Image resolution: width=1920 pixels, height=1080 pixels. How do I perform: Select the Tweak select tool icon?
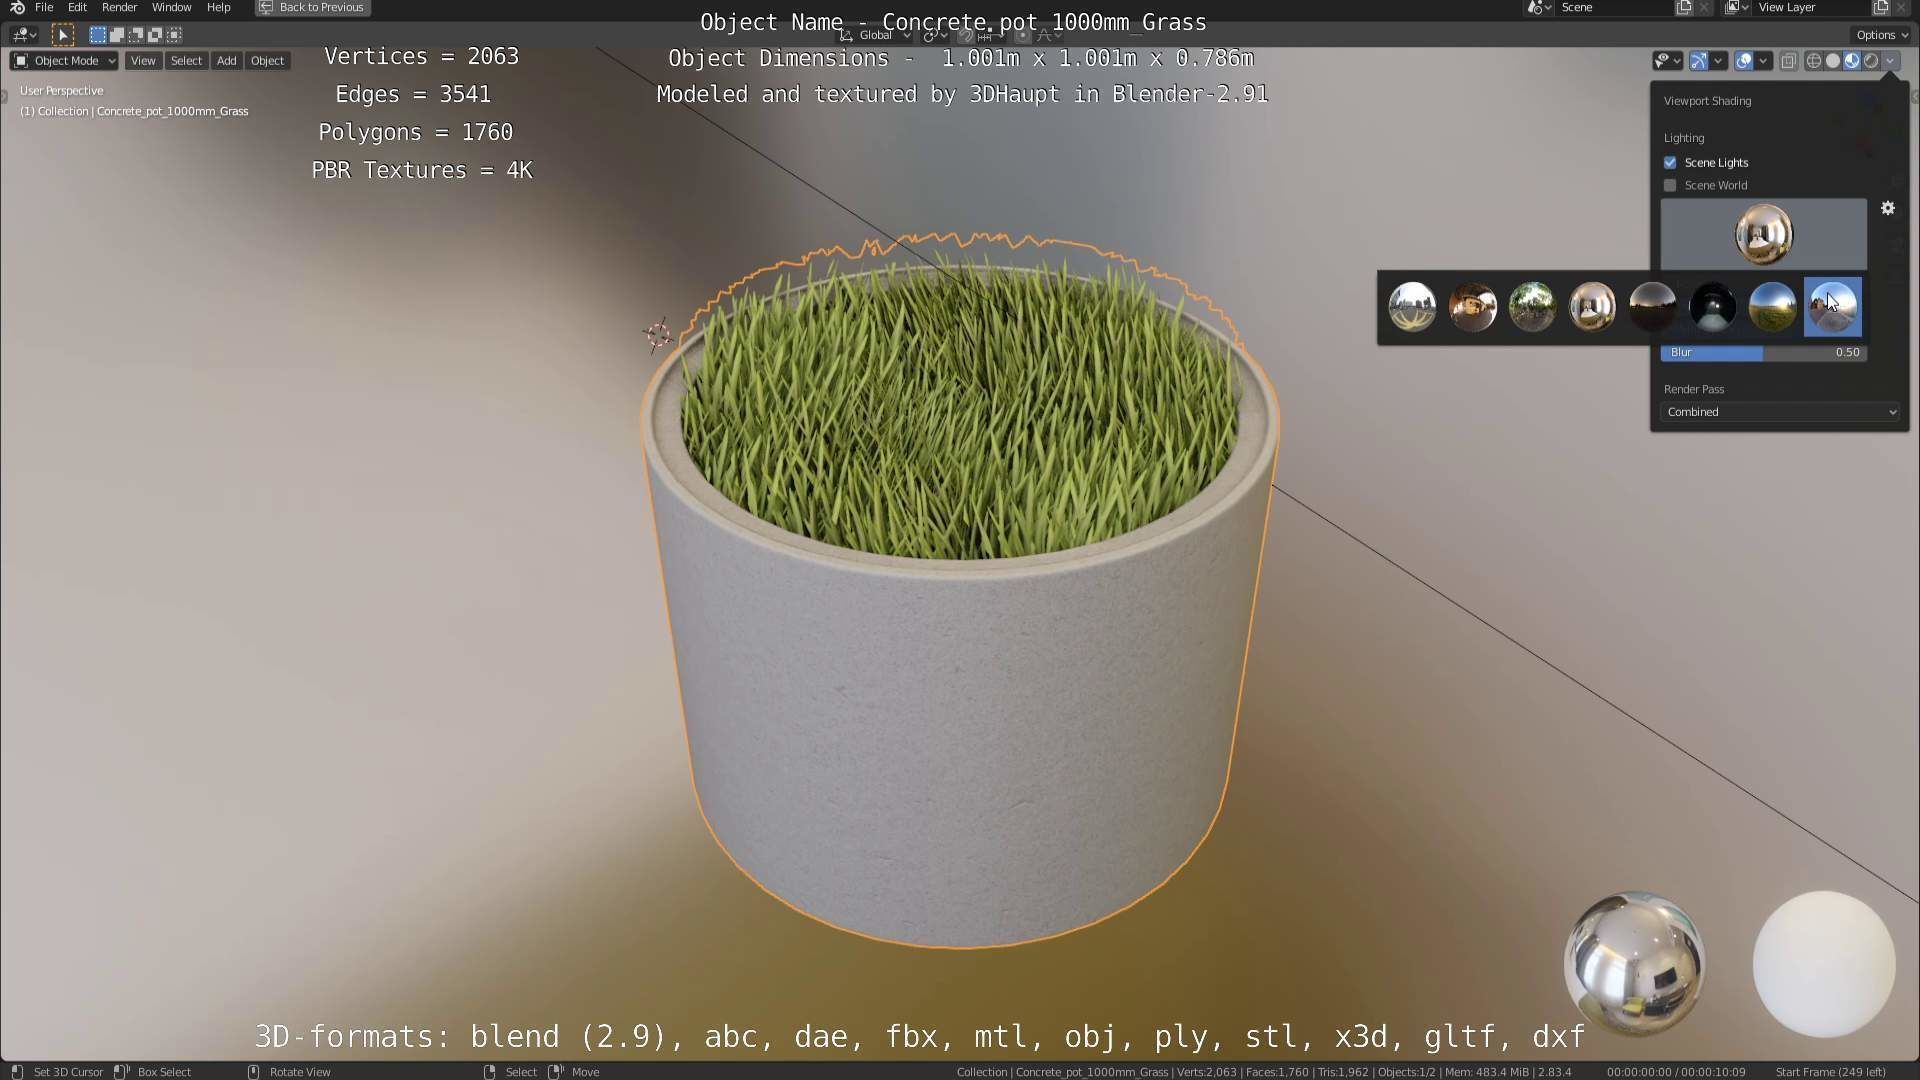tap(63, 35)
